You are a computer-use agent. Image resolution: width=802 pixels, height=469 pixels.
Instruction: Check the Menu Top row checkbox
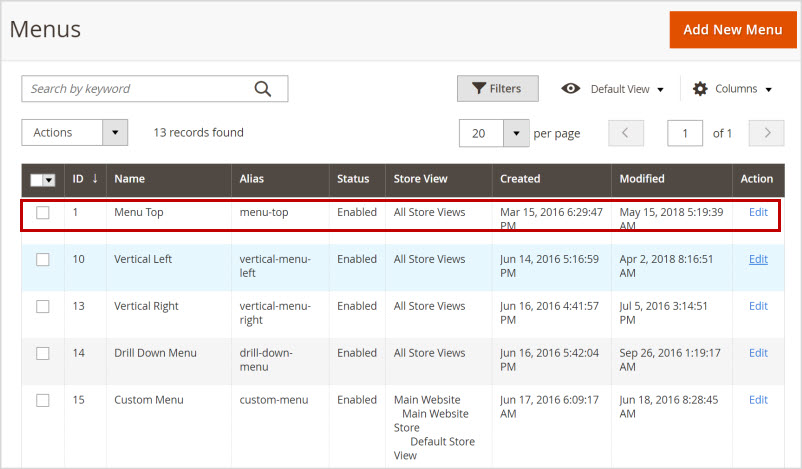coord(43,212)
